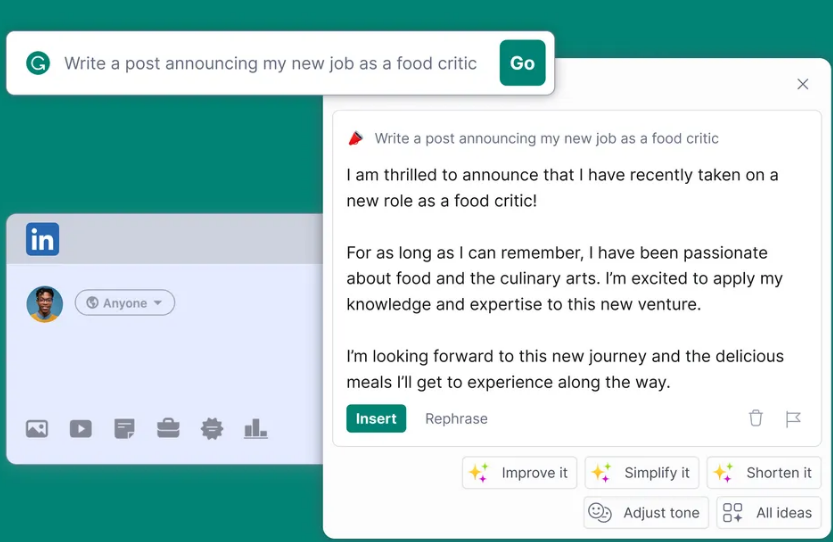Click the document note icon

(x=125, y=429)
